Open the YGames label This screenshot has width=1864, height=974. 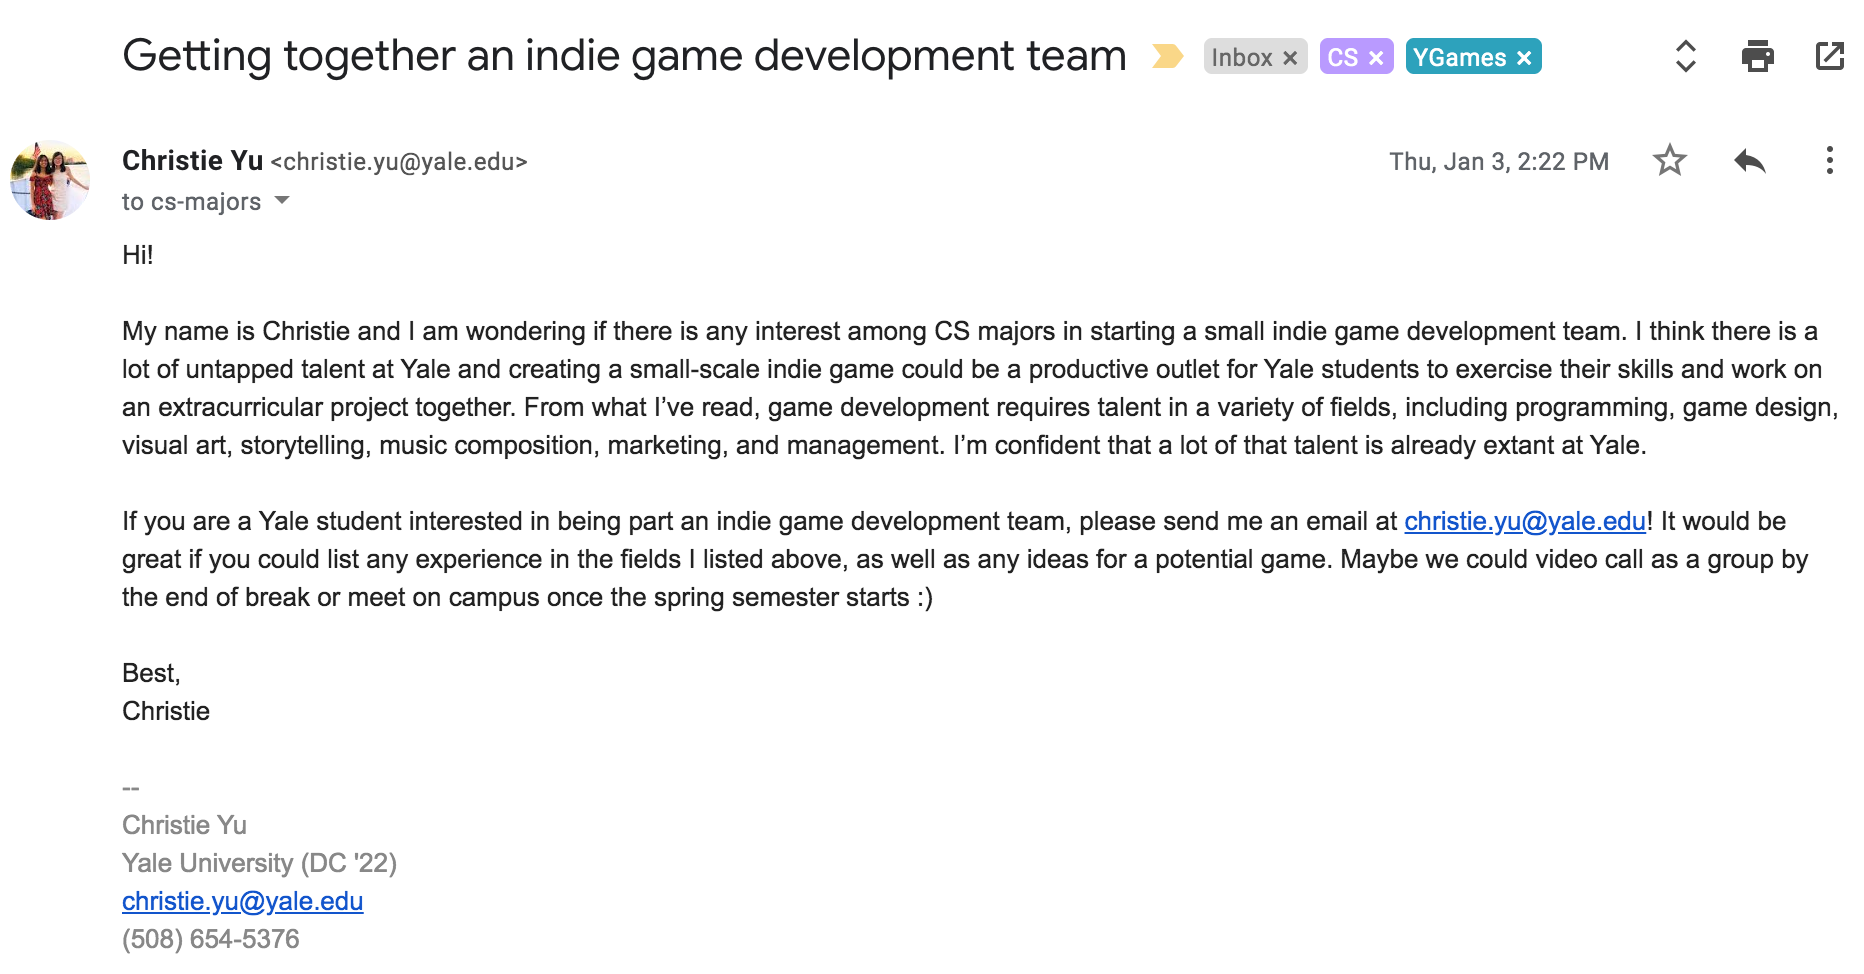[x=1459, y=57]
